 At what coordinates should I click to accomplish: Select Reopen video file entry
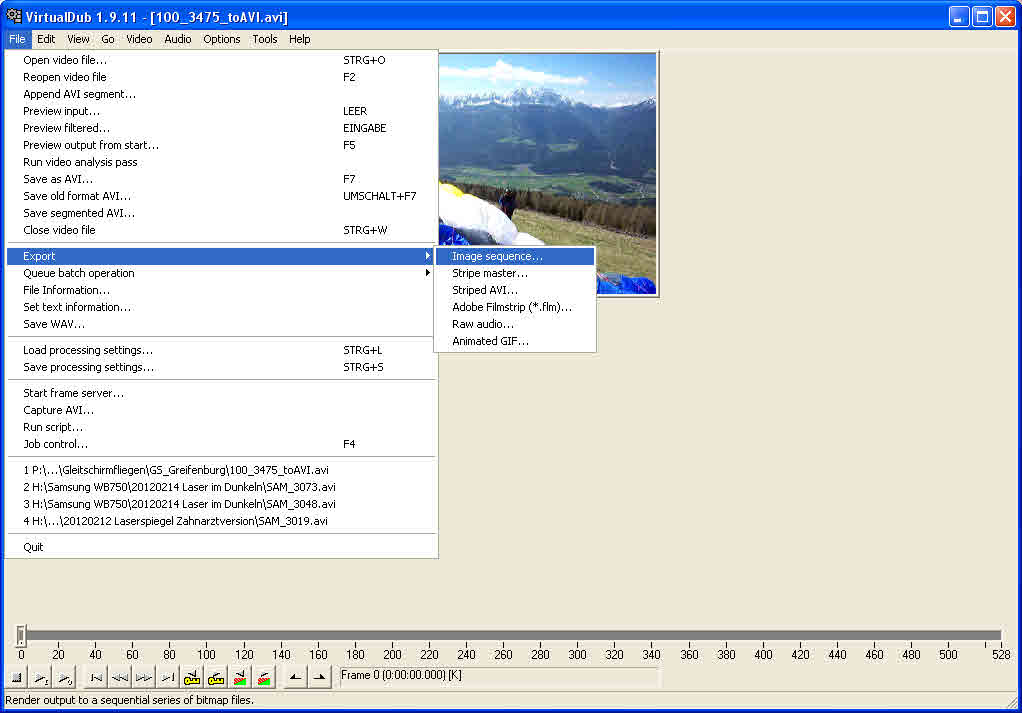[220, 77]
